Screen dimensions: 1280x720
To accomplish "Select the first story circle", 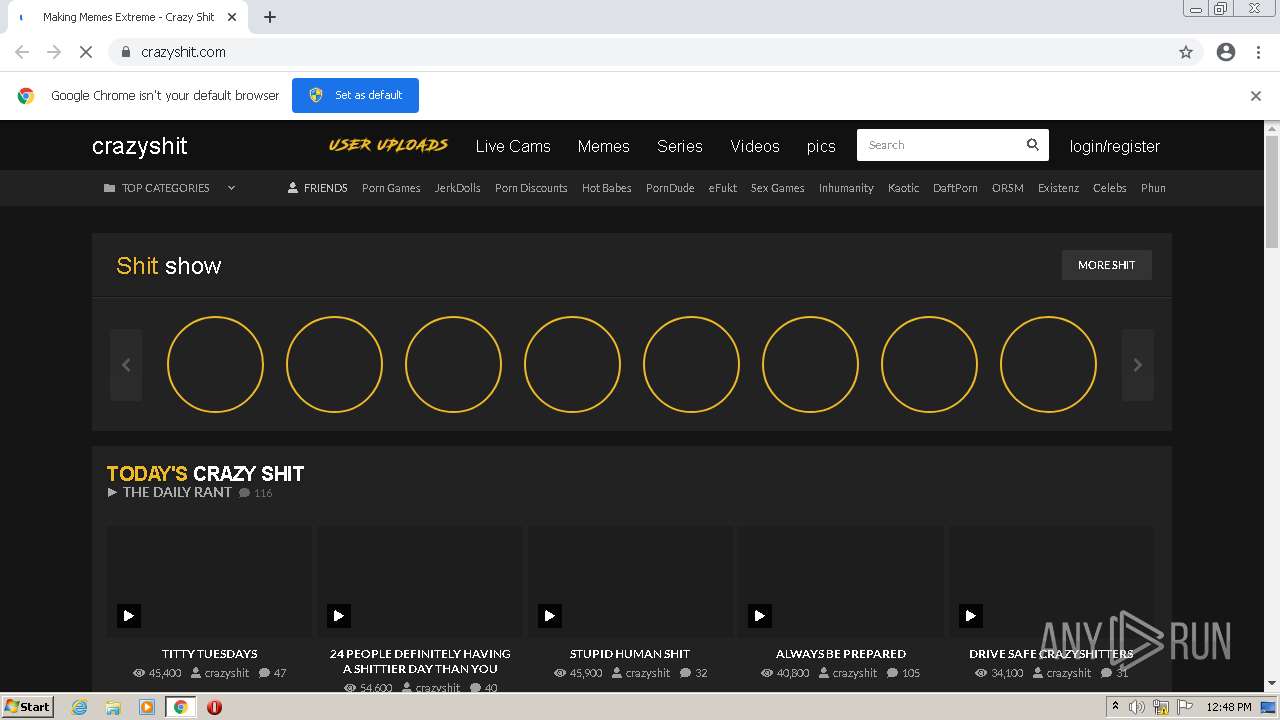I will (215, 365).
